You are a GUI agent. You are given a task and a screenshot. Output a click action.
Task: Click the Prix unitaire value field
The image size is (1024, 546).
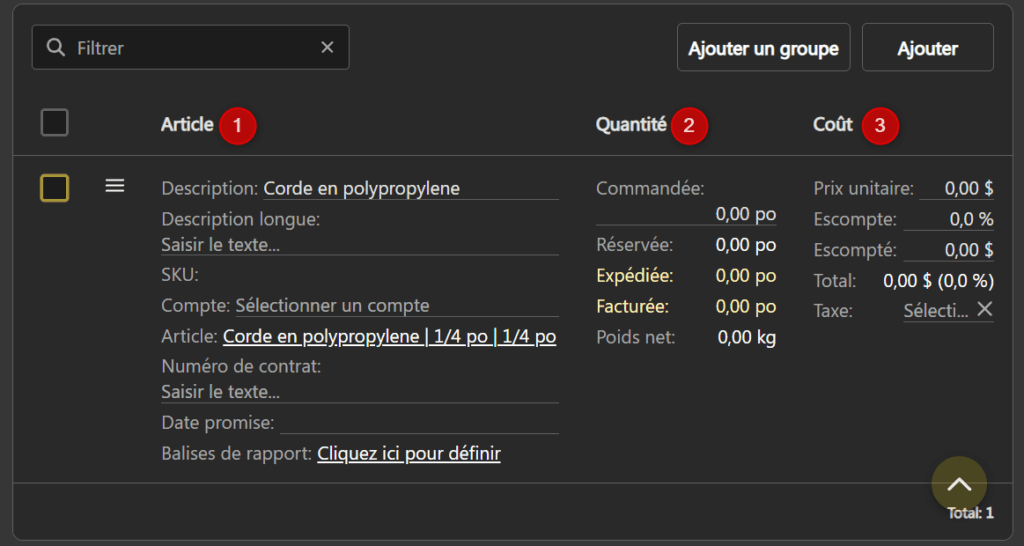[956, 188]
